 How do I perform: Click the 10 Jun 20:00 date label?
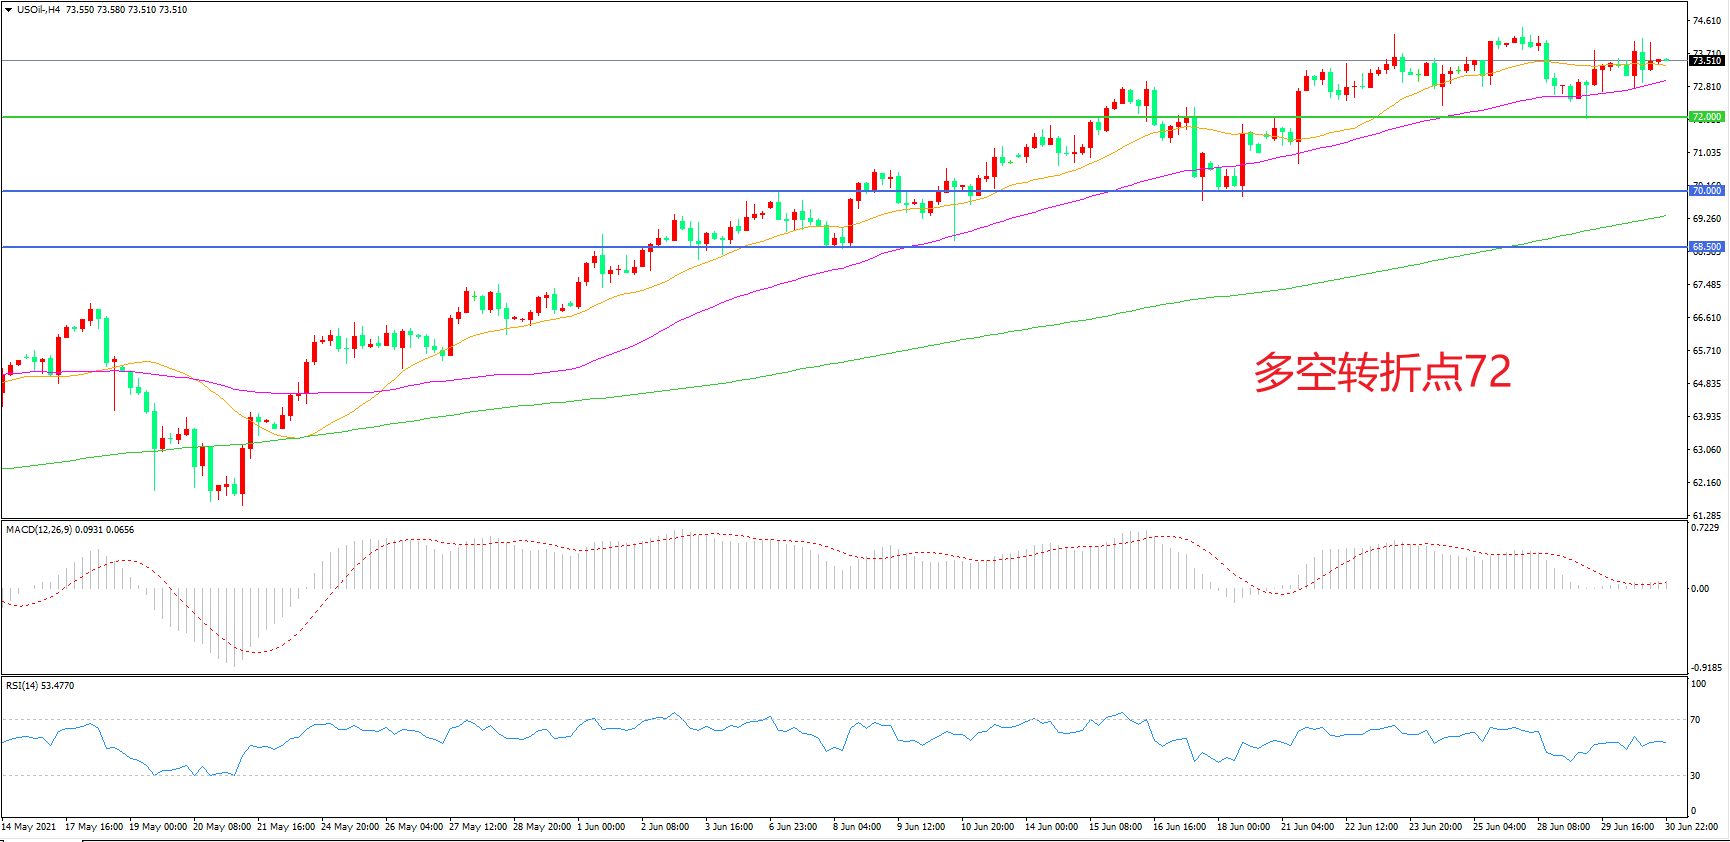point(987,827)
